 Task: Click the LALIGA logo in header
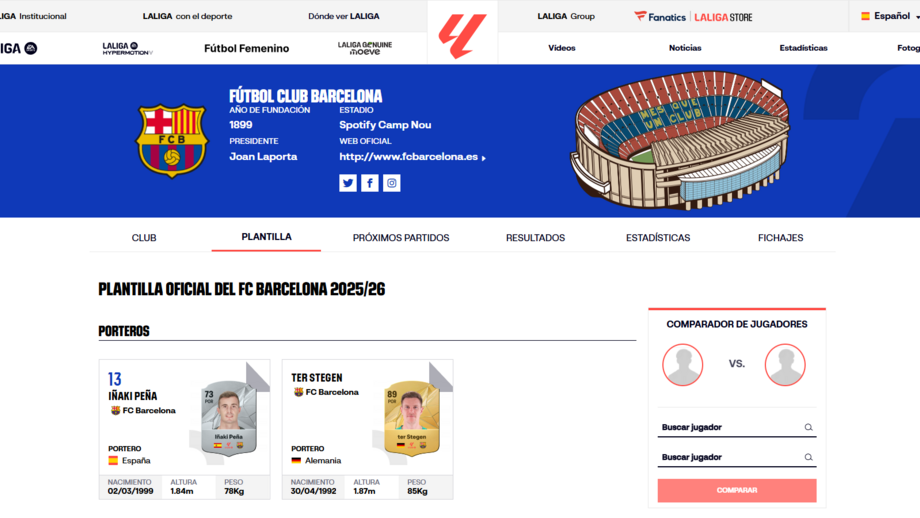[462, 35]
